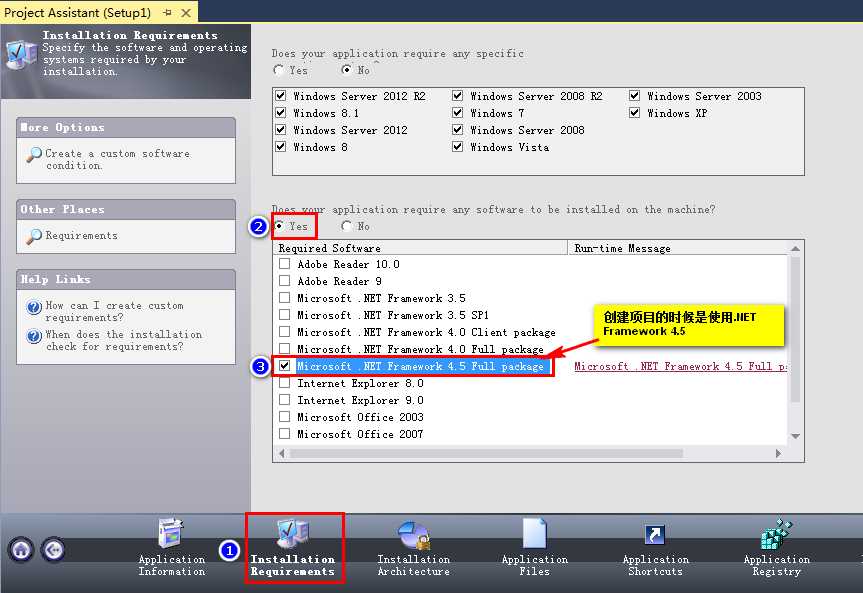Click the vertical scrollbar thumb of software list
The image size is (863, 593).
coord(795,329)
